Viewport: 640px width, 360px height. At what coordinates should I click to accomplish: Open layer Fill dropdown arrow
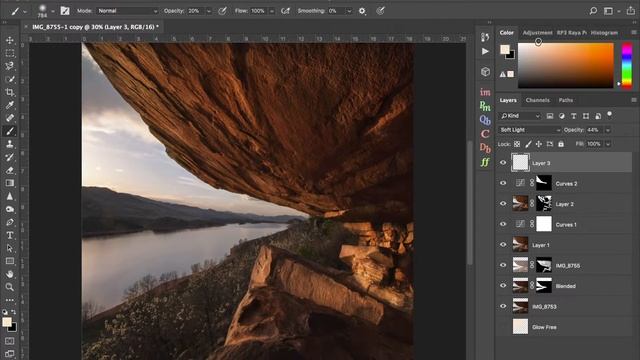[x=608, y=144]
